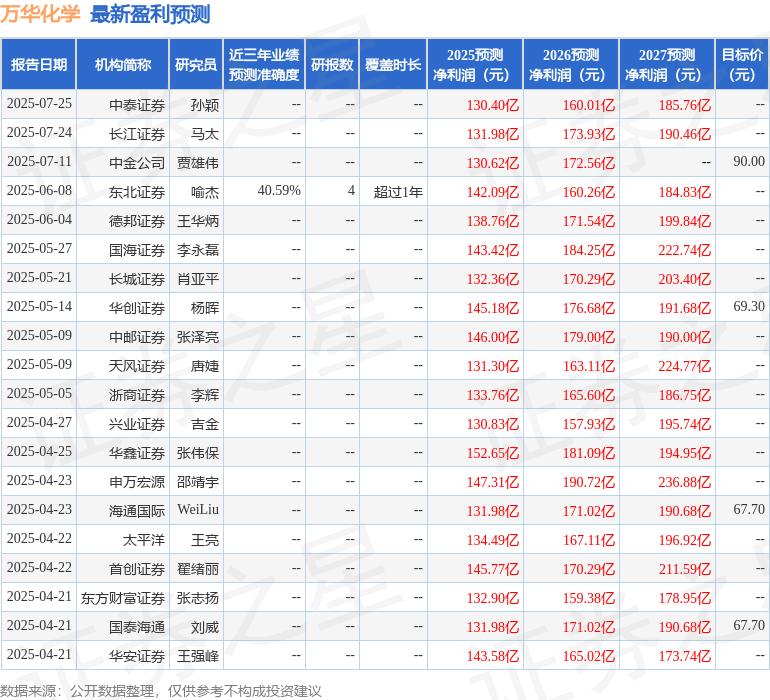The height and width of the screenshot is (700, 770).
Task: Click the 最新盈利预测 heading
Action: click(x=150, y=14)
